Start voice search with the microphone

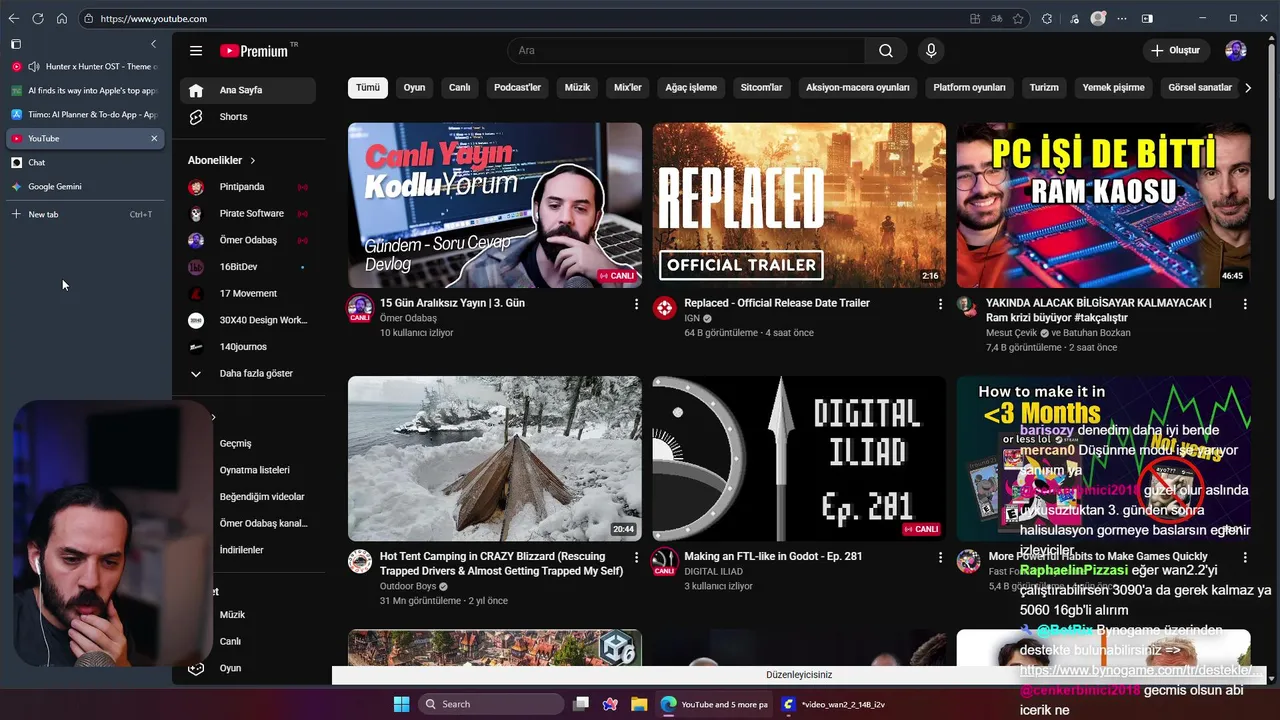coord(931,51)
